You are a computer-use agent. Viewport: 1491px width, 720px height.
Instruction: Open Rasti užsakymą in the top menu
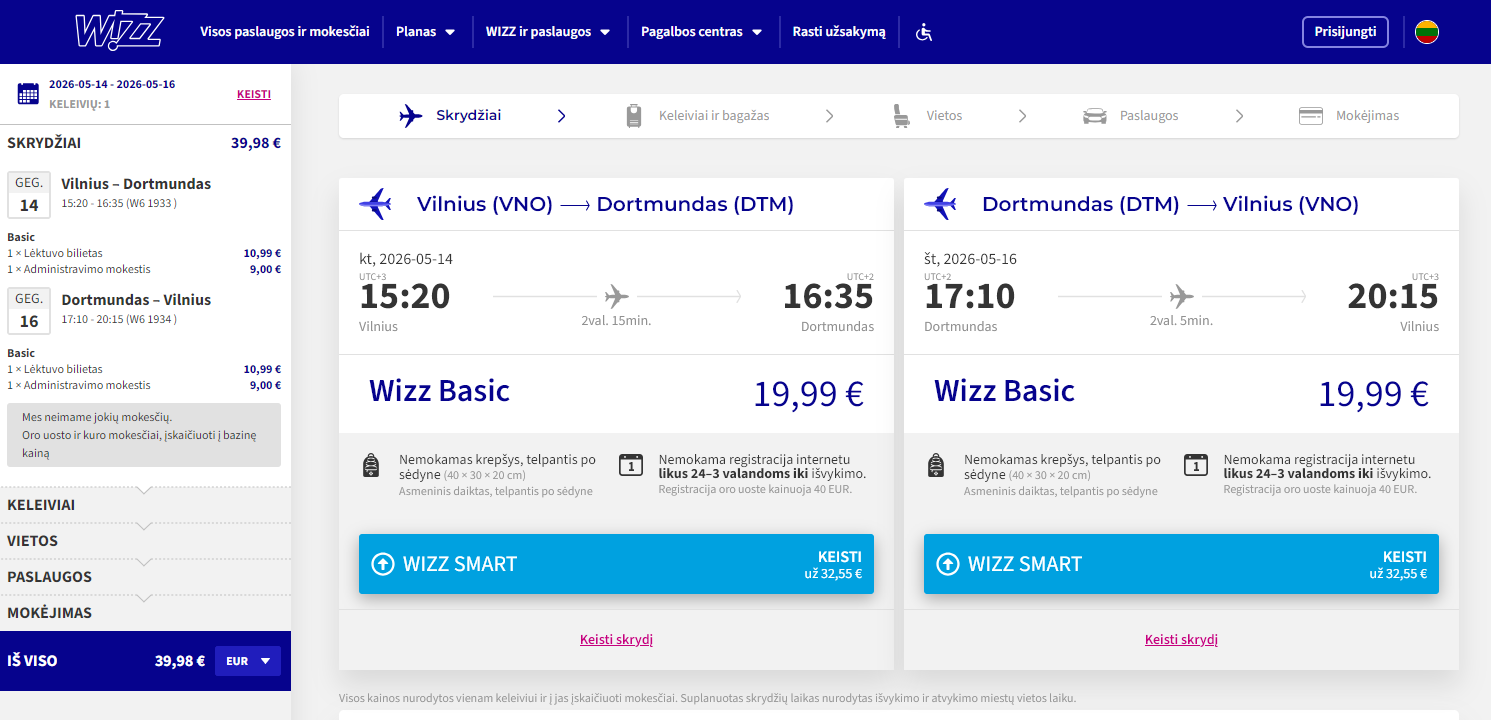(839, 32)
